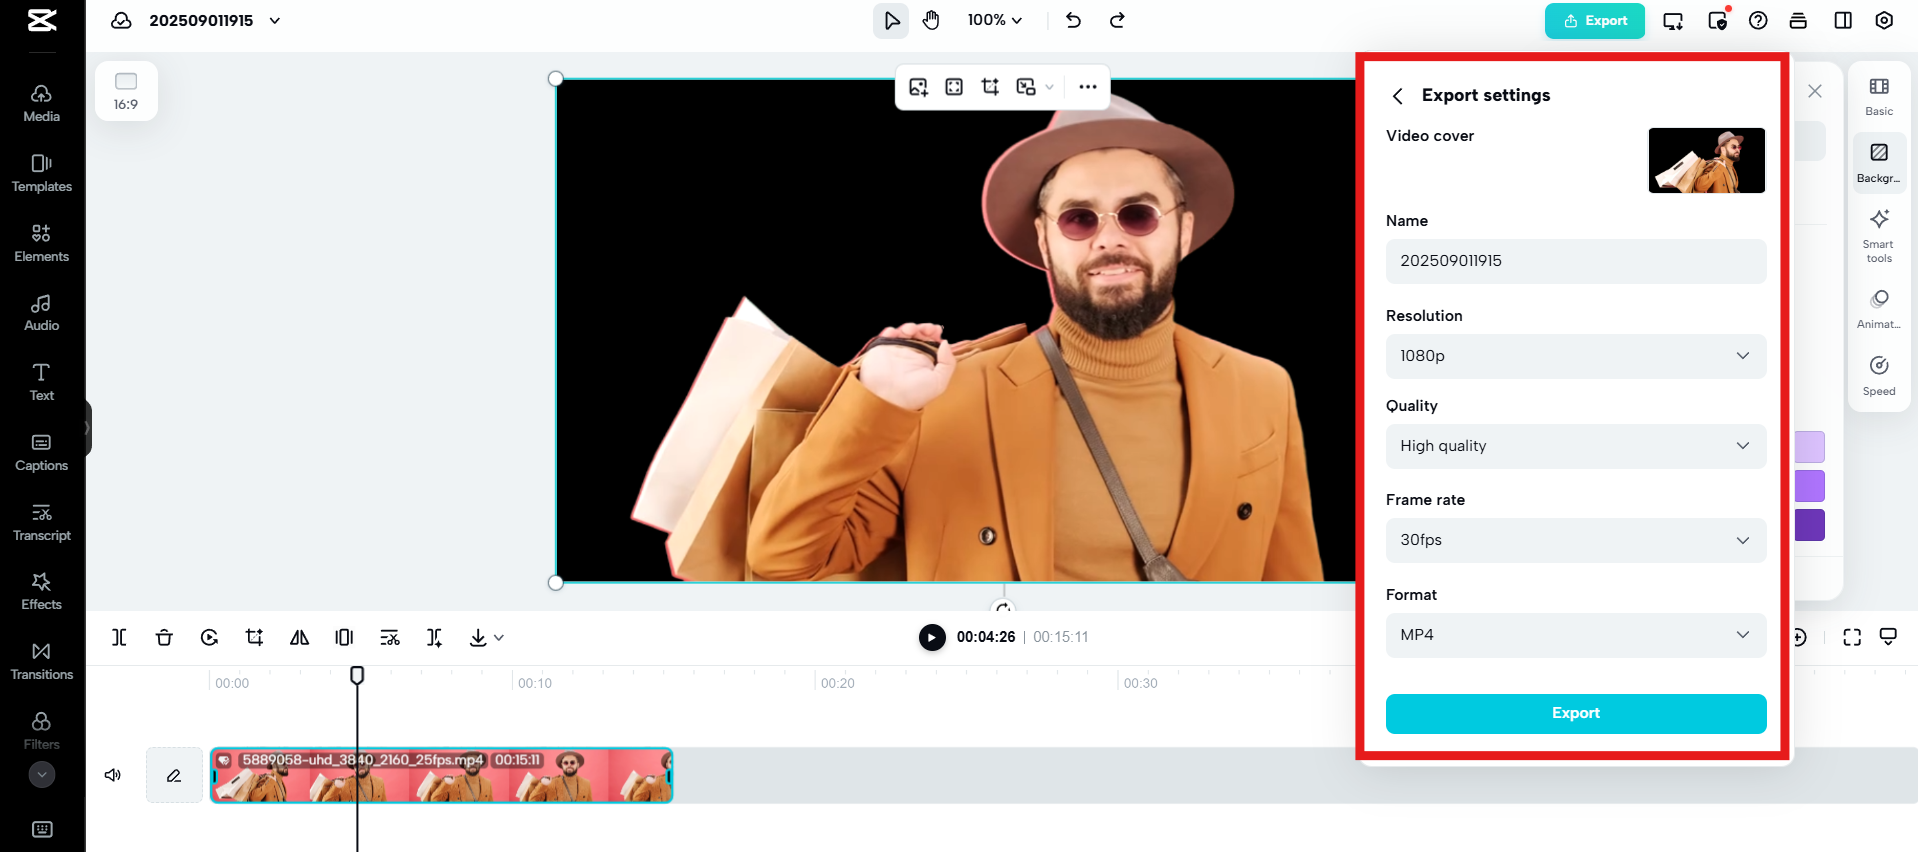
Task: Open the settings gear icon
Action: (x=1884, y=20)
